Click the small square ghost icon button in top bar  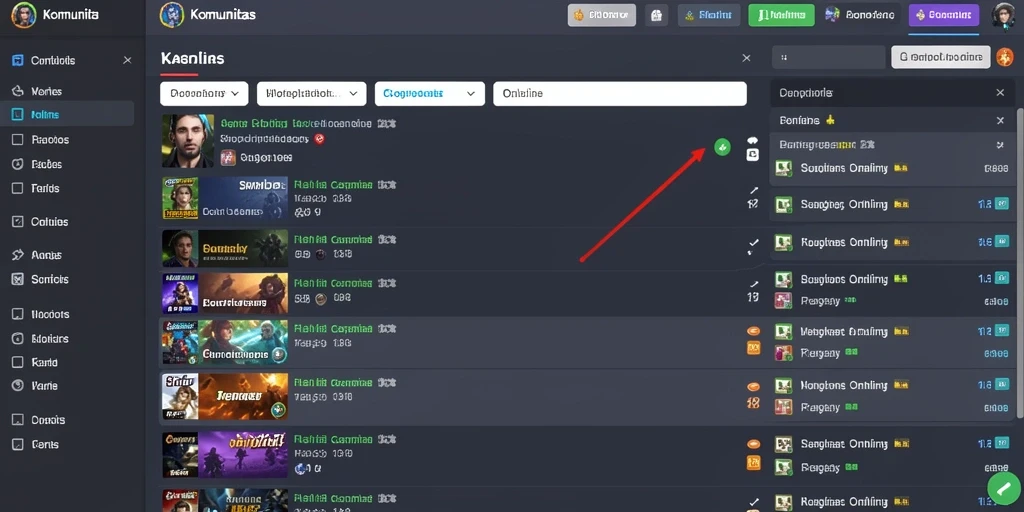656,15
